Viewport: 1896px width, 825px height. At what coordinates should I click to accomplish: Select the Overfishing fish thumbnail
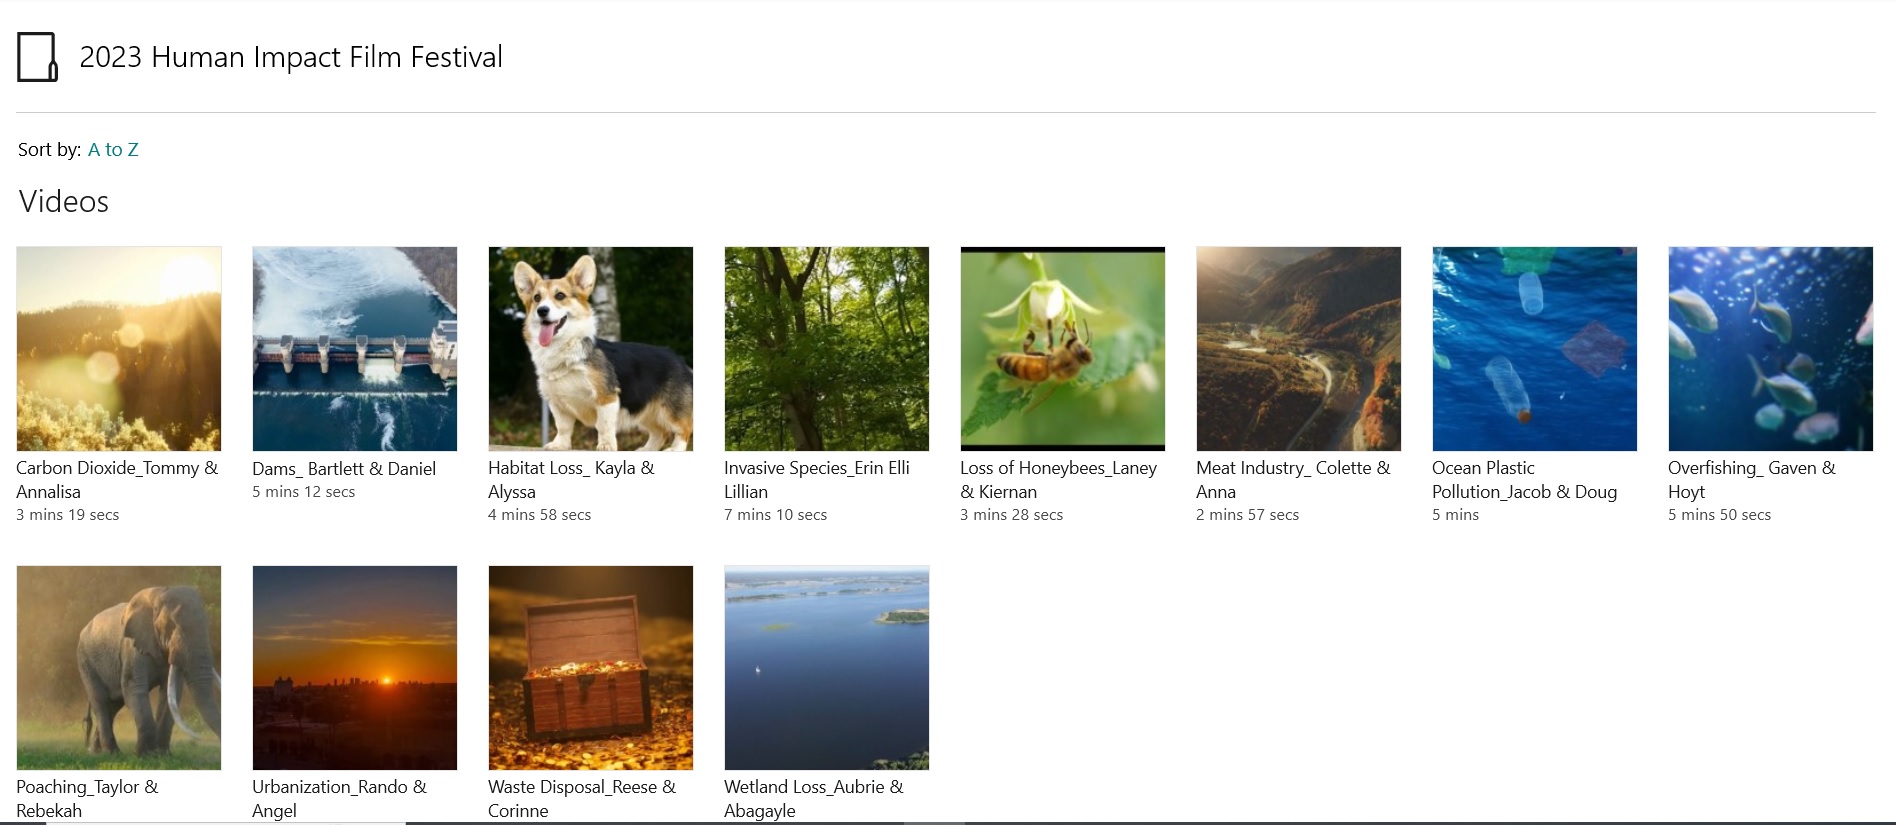click(x=1771, y=349)
